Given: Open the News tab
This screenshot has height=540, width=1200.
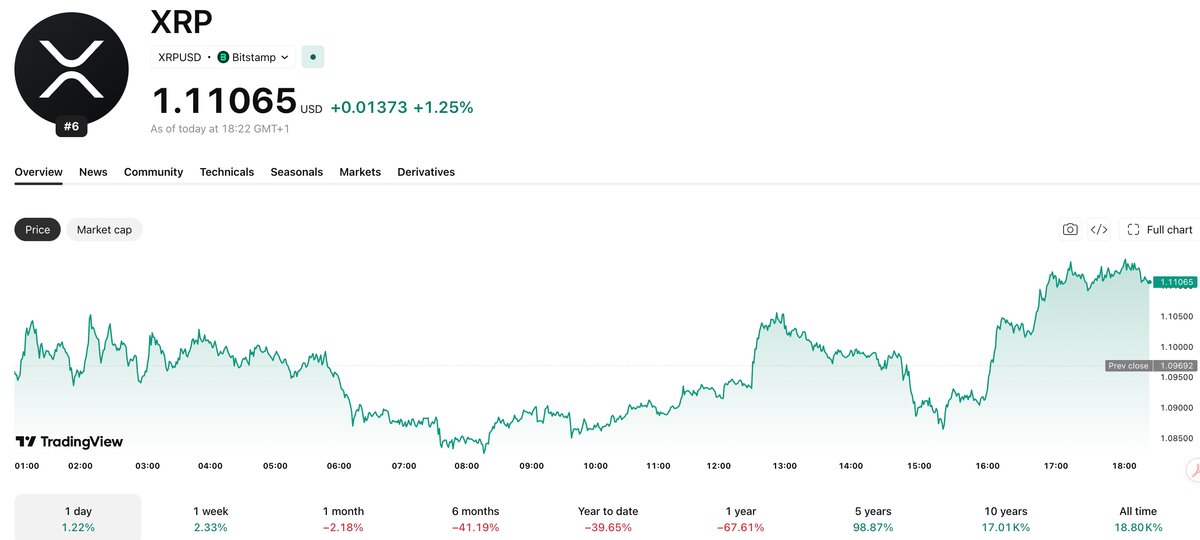Looking at the screenshot, I should (x=93, y=172).
